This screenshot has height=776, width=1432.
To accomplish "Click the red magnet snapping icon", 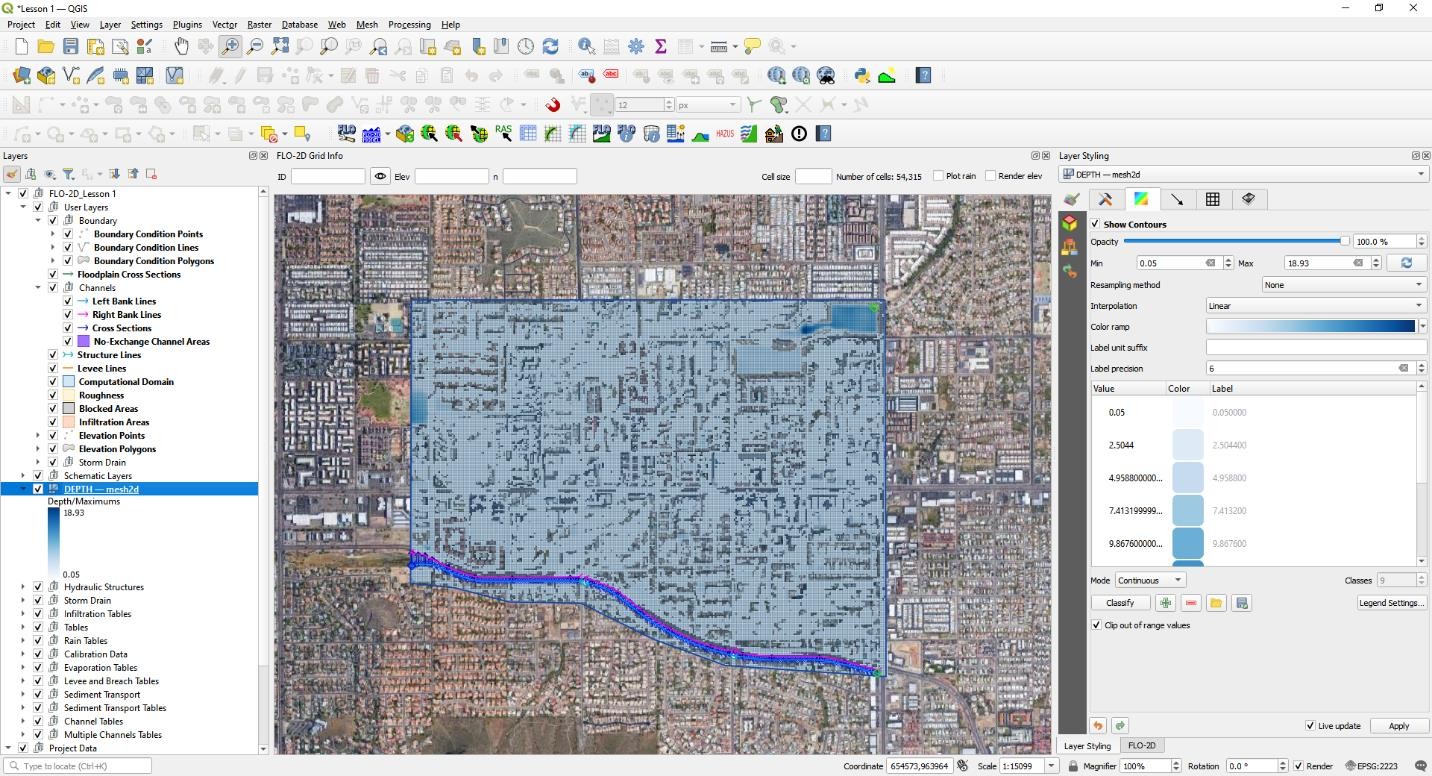I will click(552, 104).
